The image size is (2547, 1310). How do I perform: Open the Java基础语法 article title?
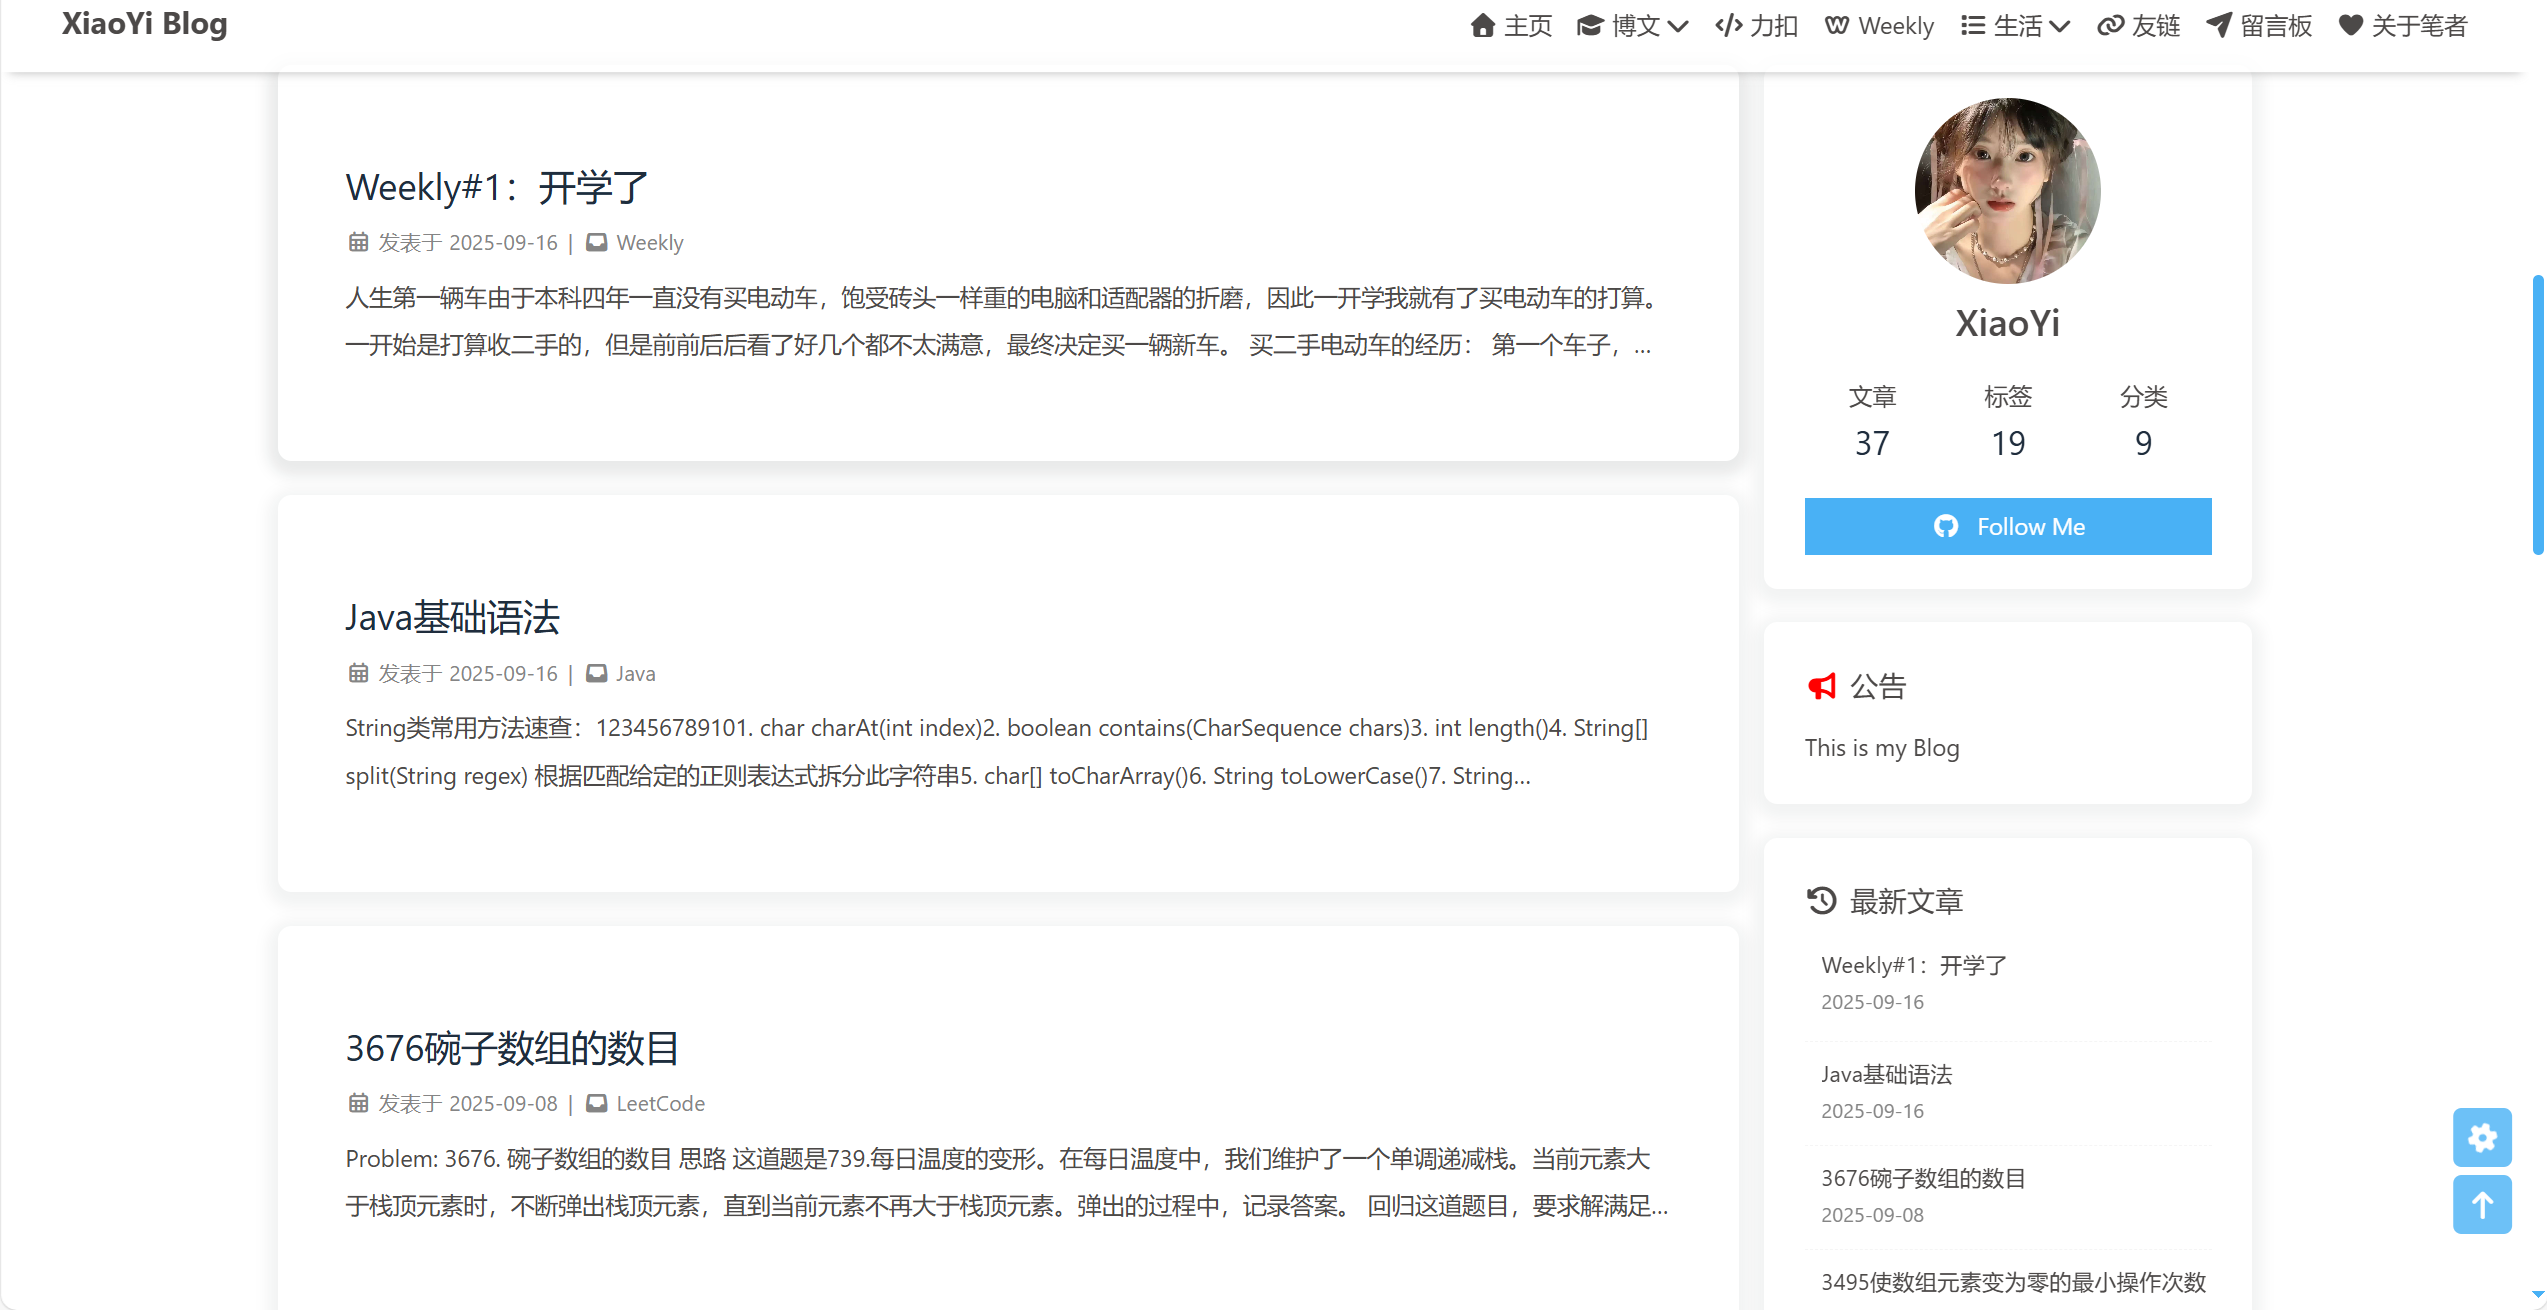tap(452, 618)
